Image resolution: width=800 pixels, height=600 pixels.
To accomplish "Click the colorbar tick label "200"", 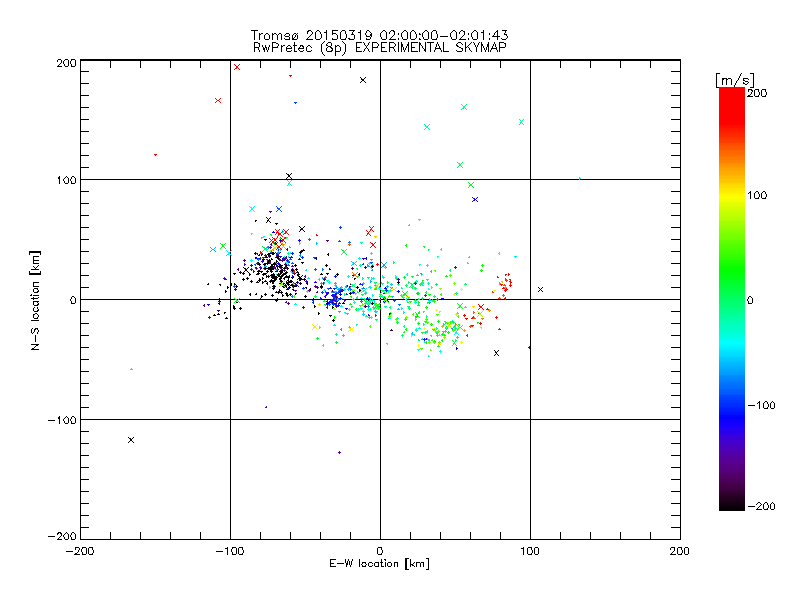I will [757, 93].
